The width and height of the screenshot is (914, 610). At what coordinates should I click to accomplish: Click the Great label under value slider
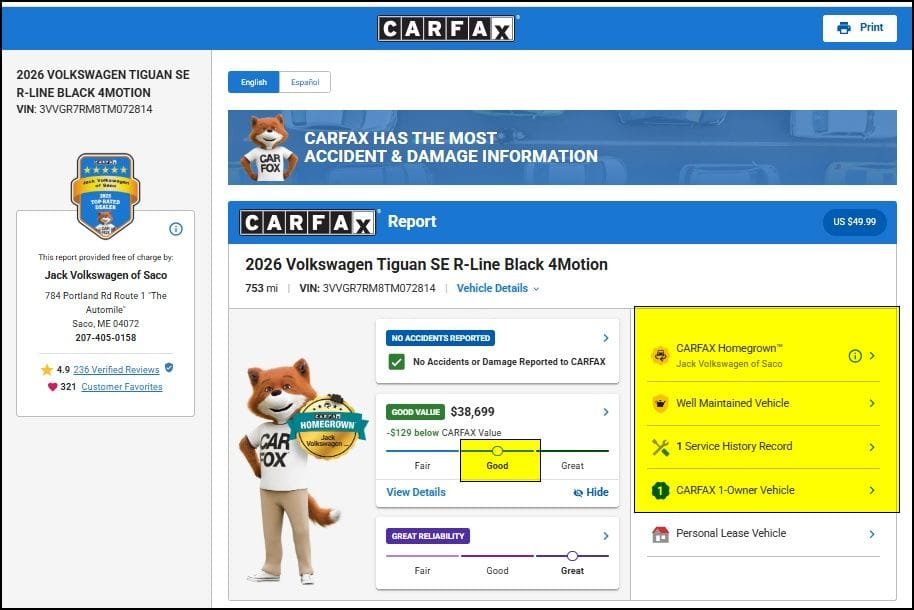tap(572, 466)
